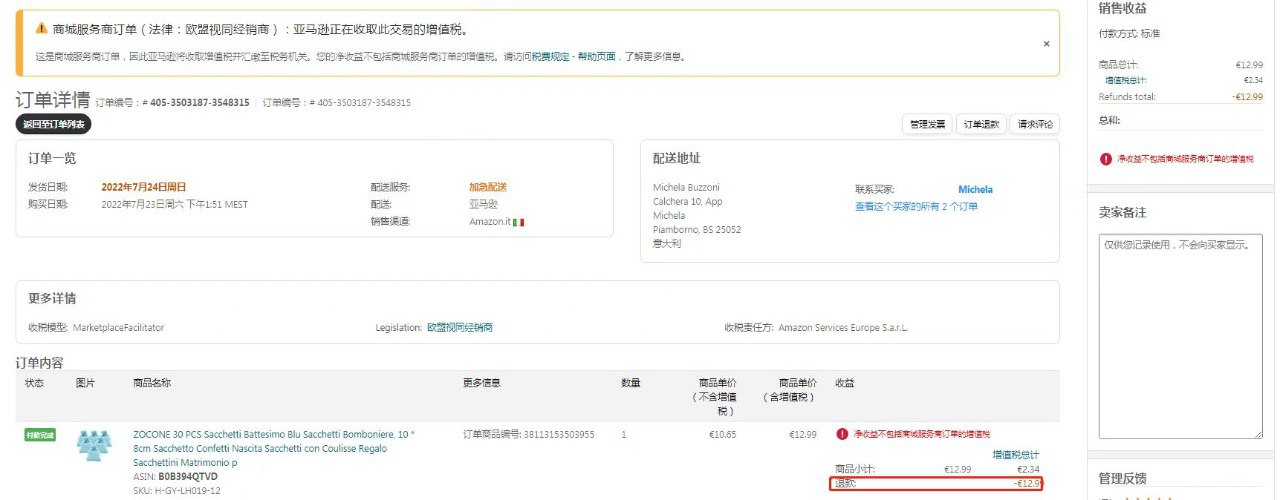The width and height of the screenshot is (1280, 500).
Task: Click the 订单退款 refund order button
Action: coord(981,125)
